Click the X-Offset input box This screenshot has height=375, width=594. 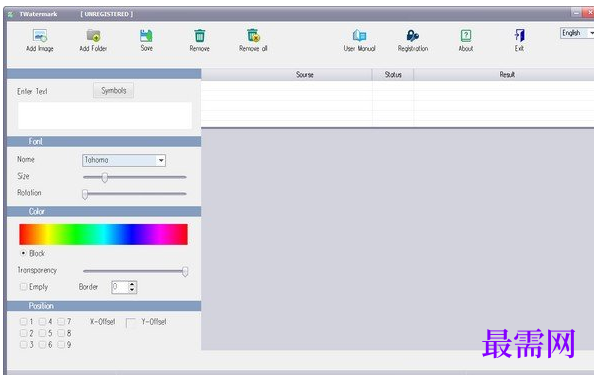131,322
